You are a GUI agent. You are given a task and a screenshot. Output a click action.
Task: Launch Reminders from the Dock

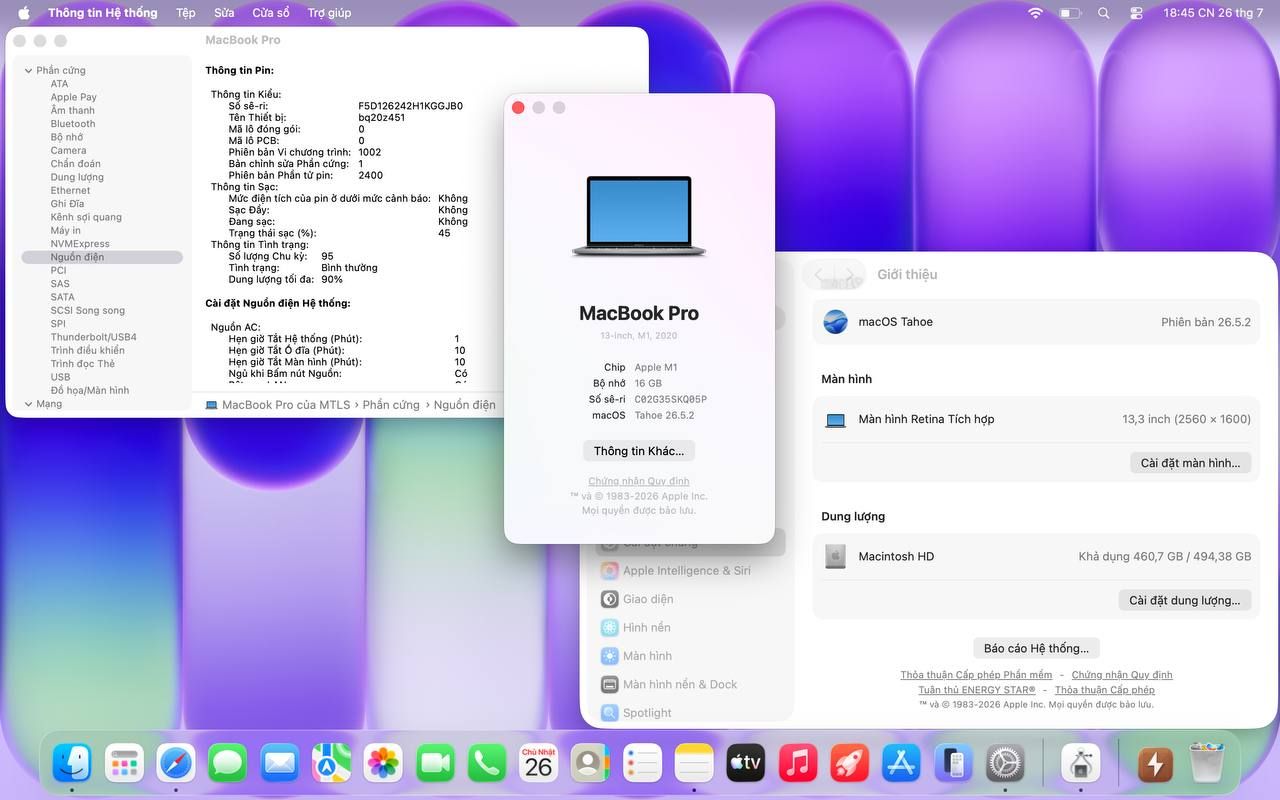[642, 764]
